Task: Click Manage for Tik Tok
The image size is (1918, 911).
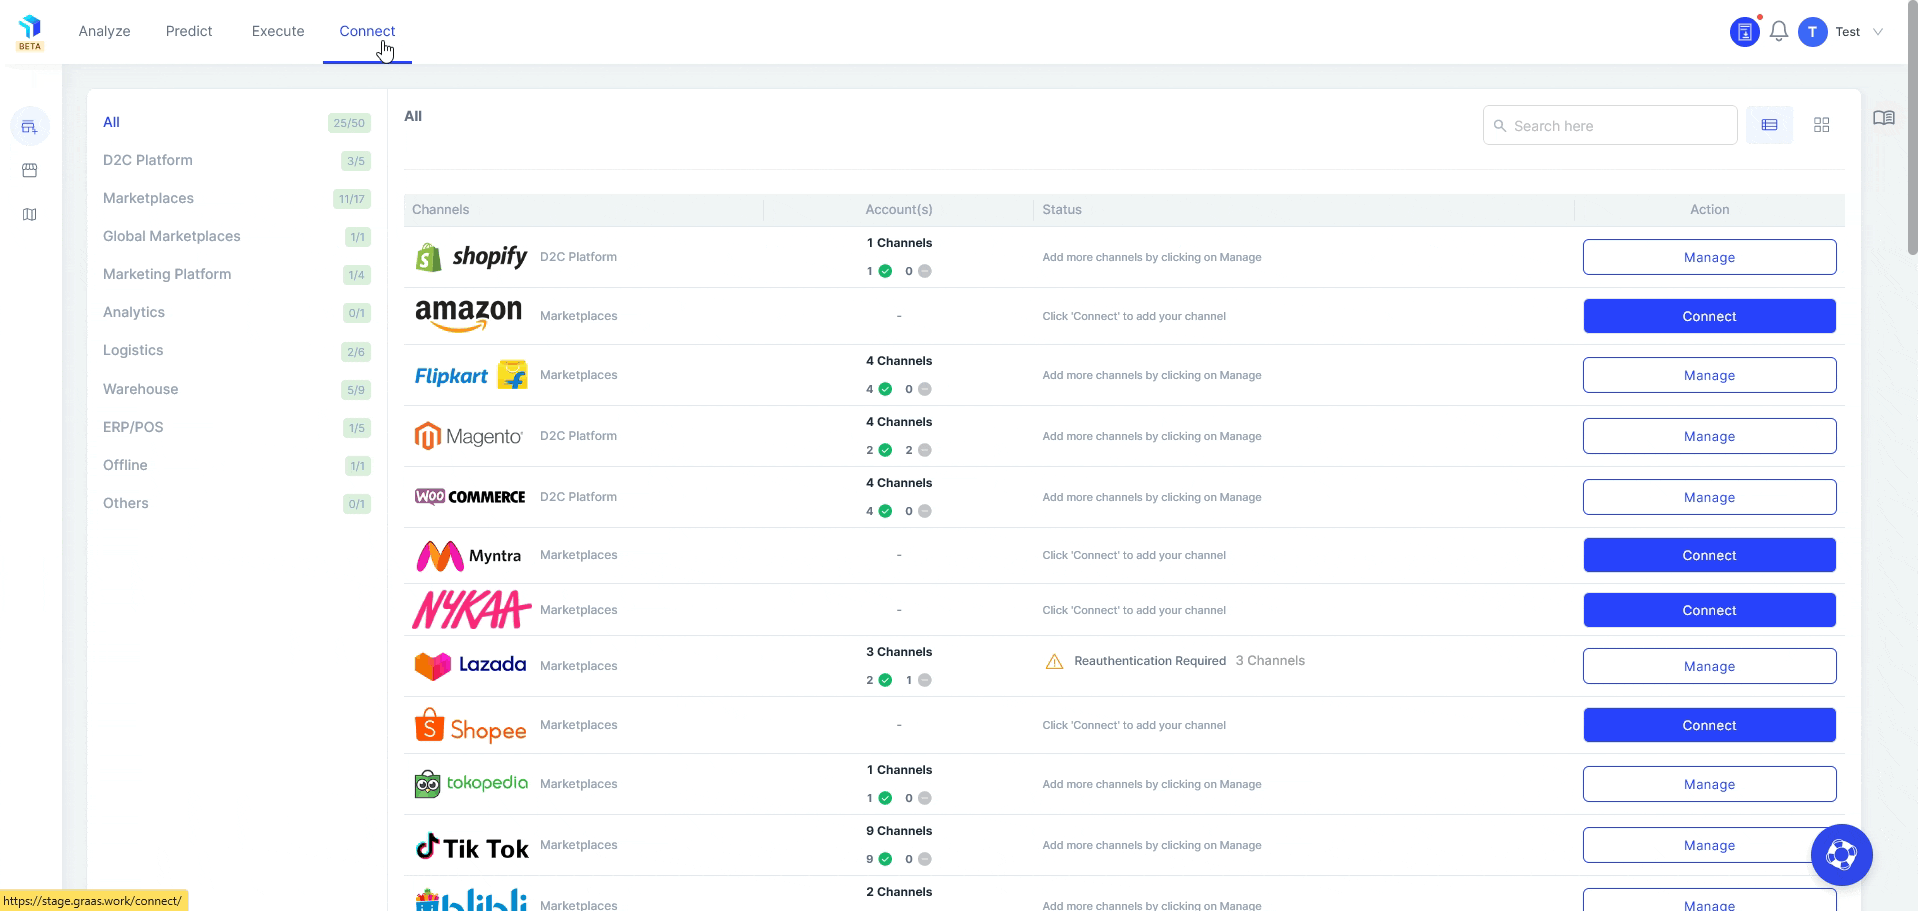Action: [1709, 845]
